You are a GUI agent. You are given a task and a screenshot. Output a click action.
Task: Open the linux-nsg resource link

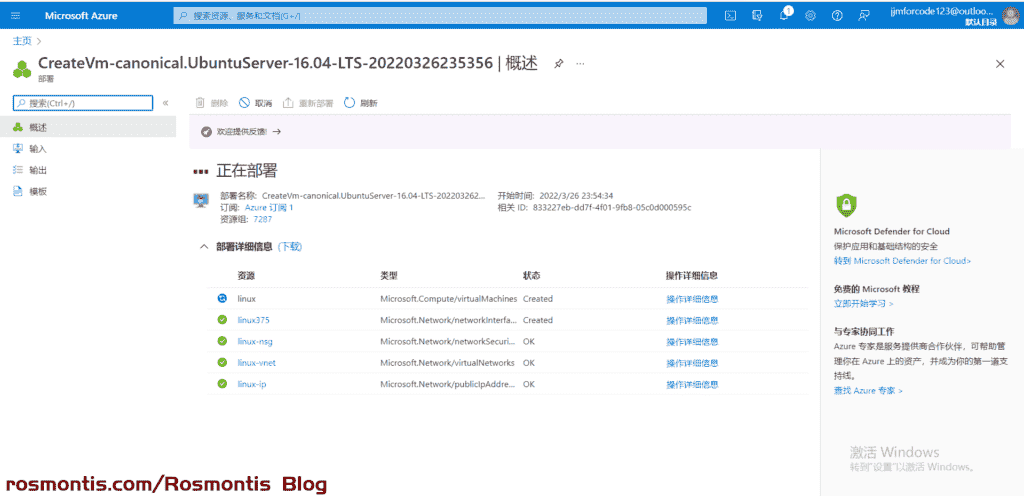pyautogui.click(x=255, y=341)
